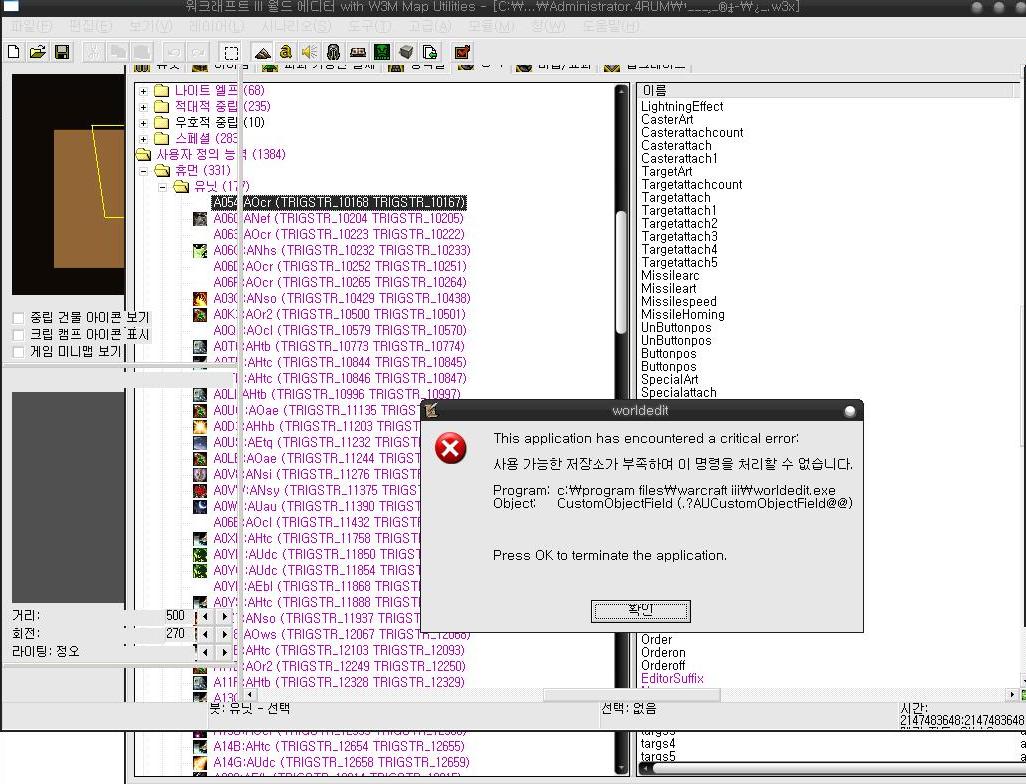Open the 고급(A) menu
The image size is (1026, 784).
pos(430,26)
